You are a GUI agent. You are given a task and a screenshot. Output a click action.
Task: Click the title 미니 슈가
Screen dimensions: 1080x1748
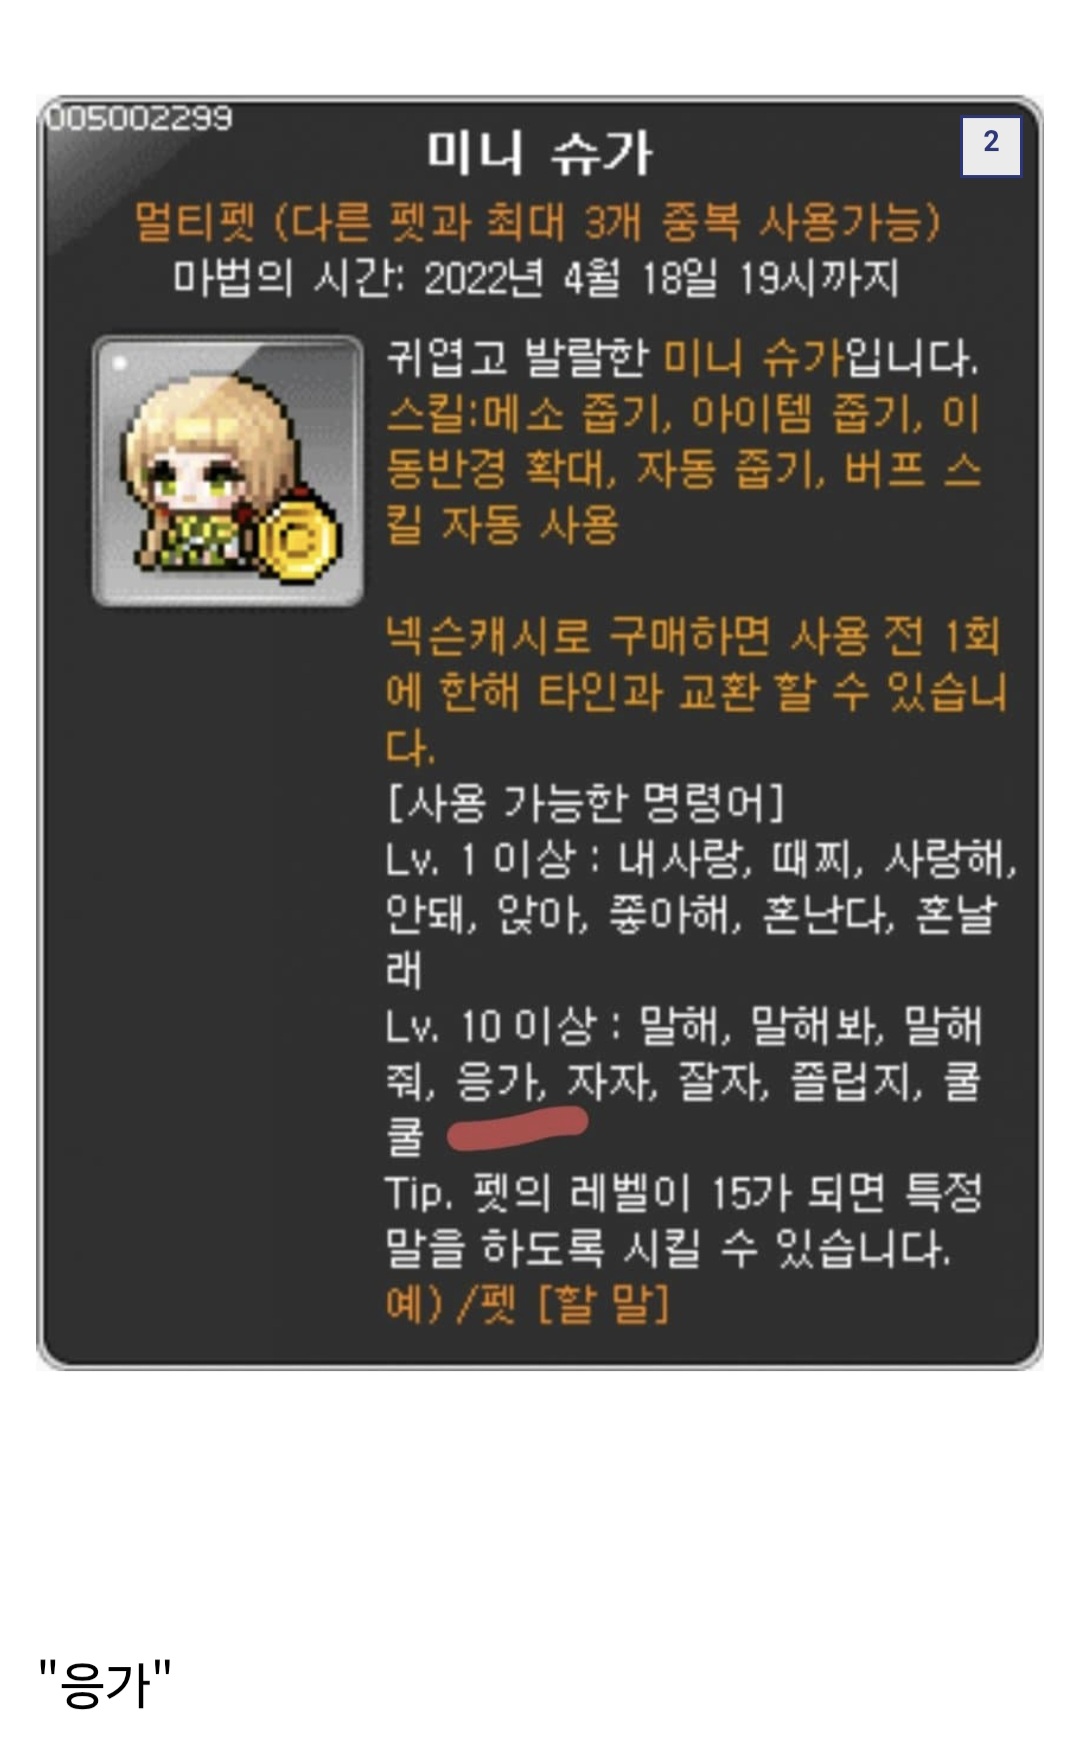tap(539, 154)
